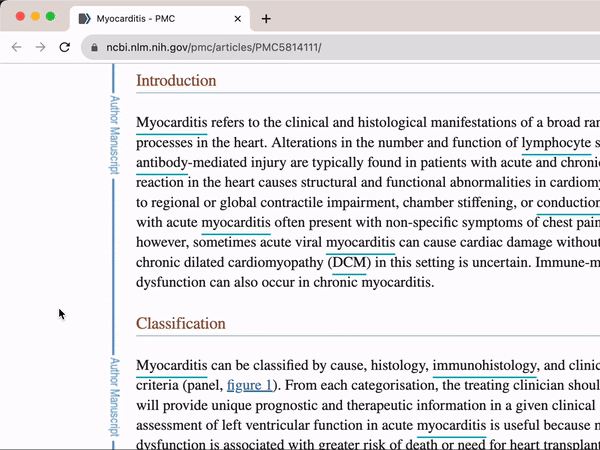Click the Classification heading
Screen dimensions: 600x450
tap(181, 324)
